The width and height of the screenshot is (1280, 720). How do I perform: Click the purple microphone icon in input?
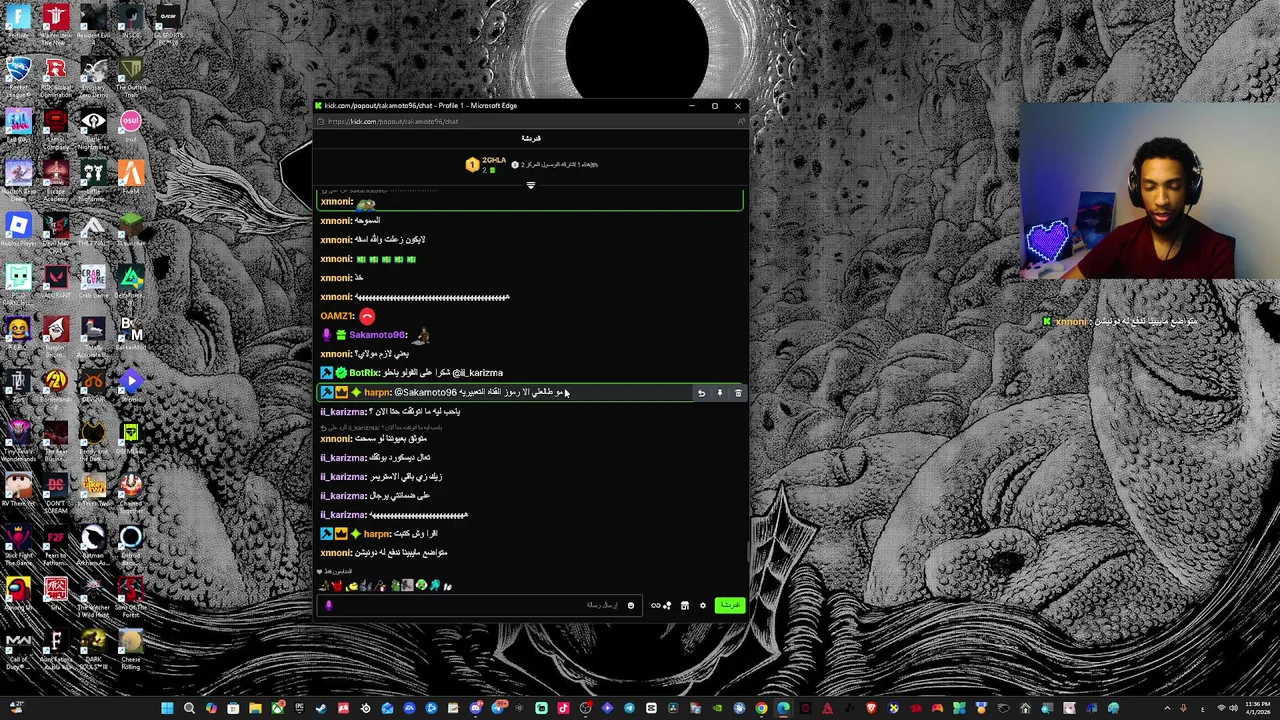click(x=328, y=605)
